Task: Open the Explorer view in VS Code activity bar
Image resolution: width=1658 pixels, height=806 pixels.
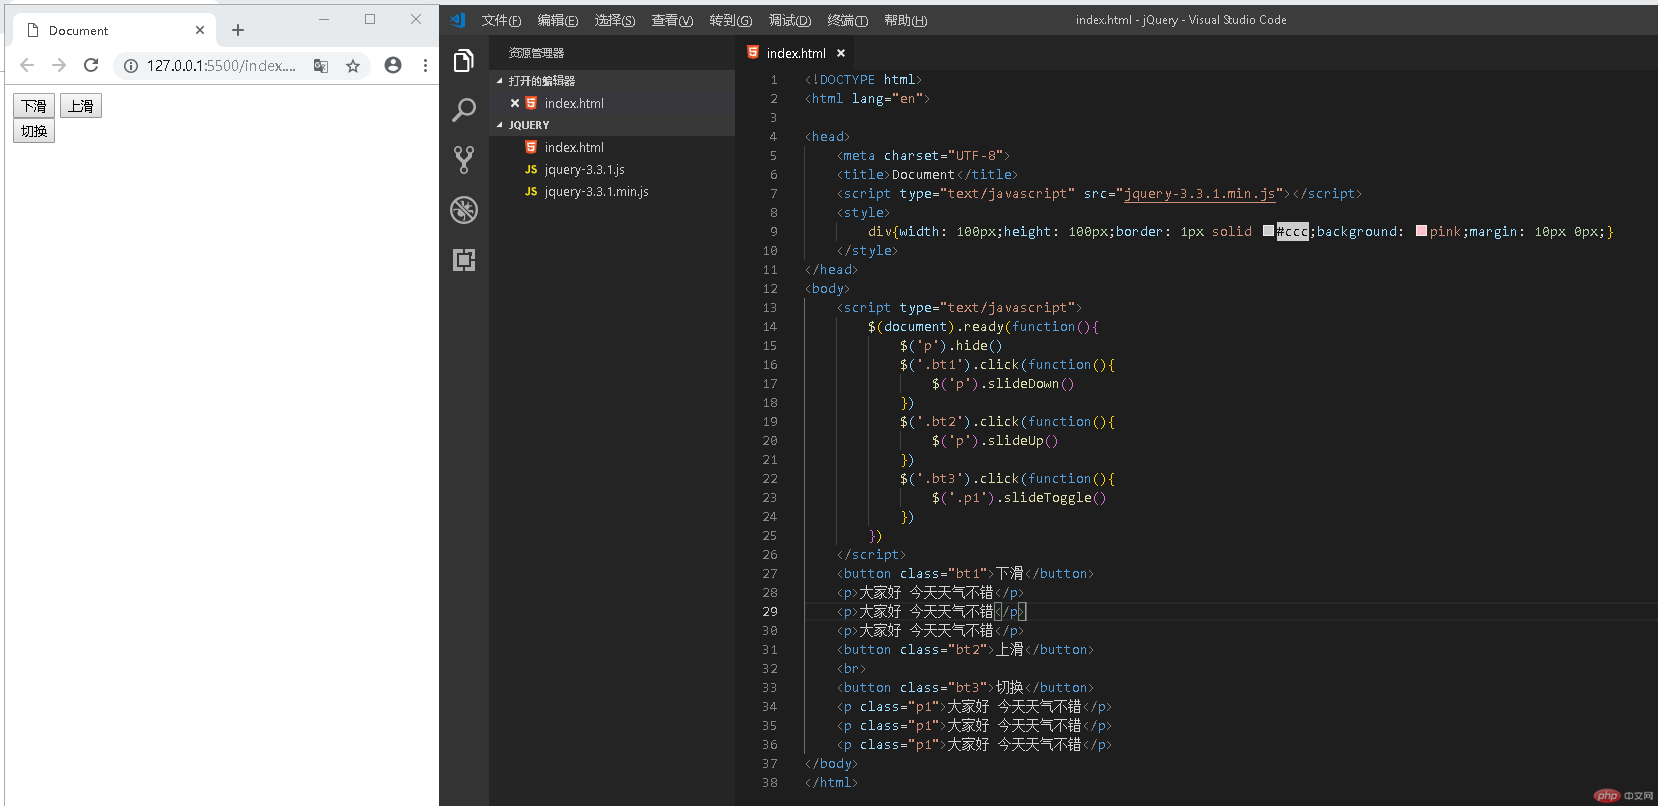Action: (x=463, y=61)
